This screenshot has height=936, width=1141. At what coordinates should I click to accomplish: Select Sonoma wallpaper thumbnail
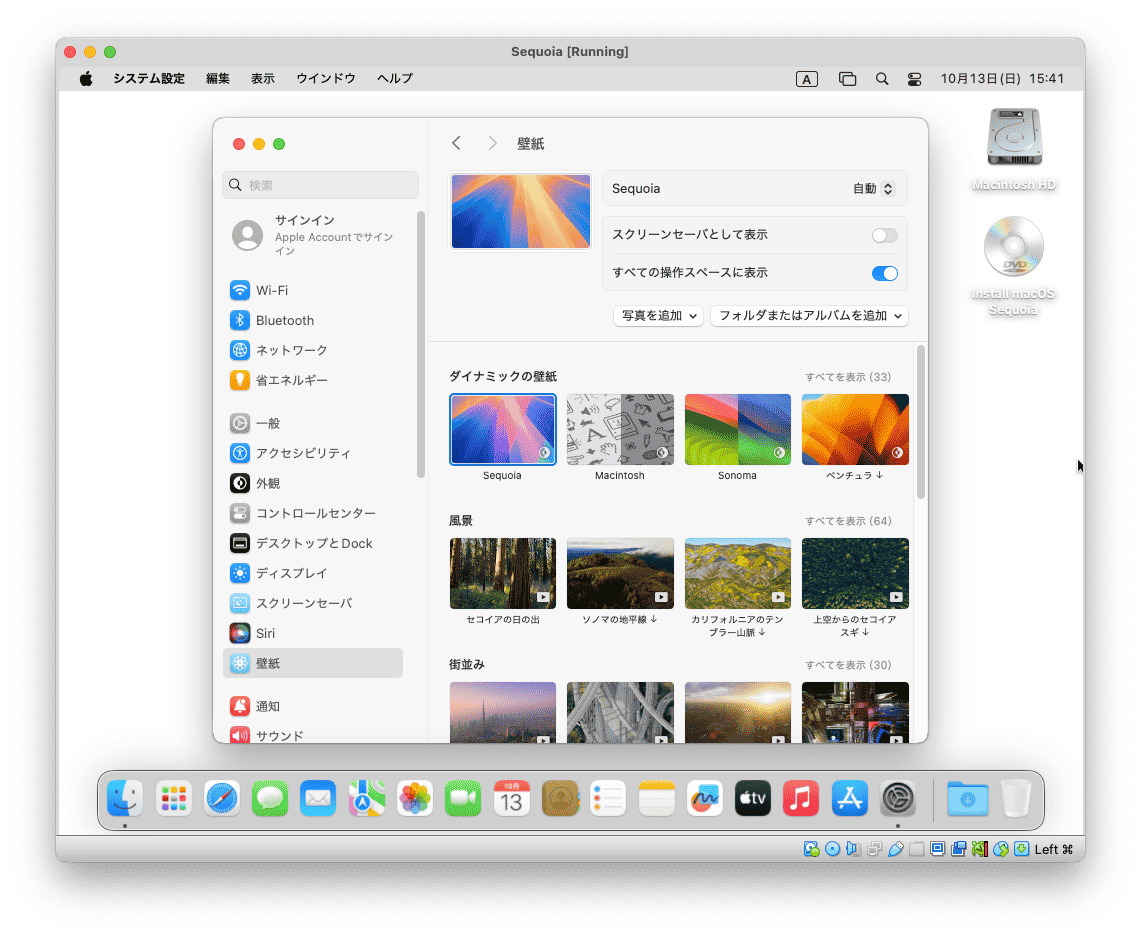pos(738,429)
